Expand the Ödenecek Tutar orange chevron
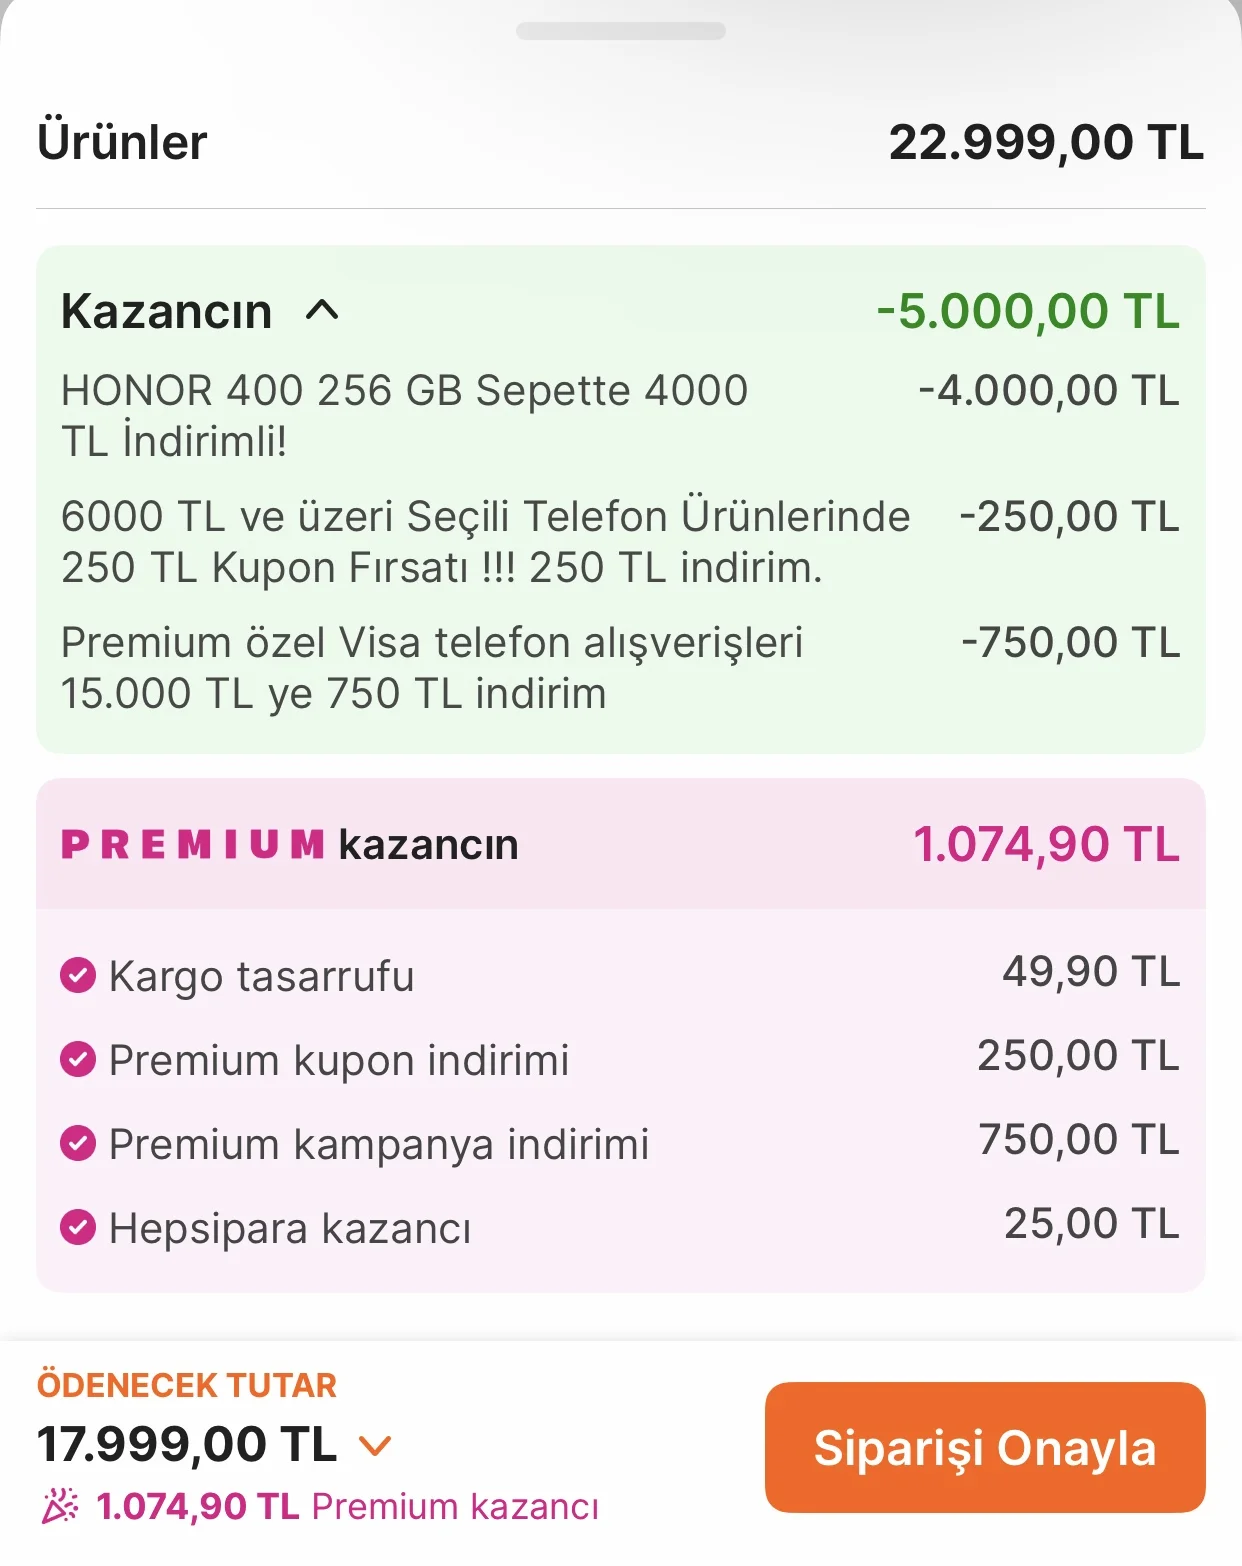This screenshot has width=1242, height=1566. [x=375, y=1446]
